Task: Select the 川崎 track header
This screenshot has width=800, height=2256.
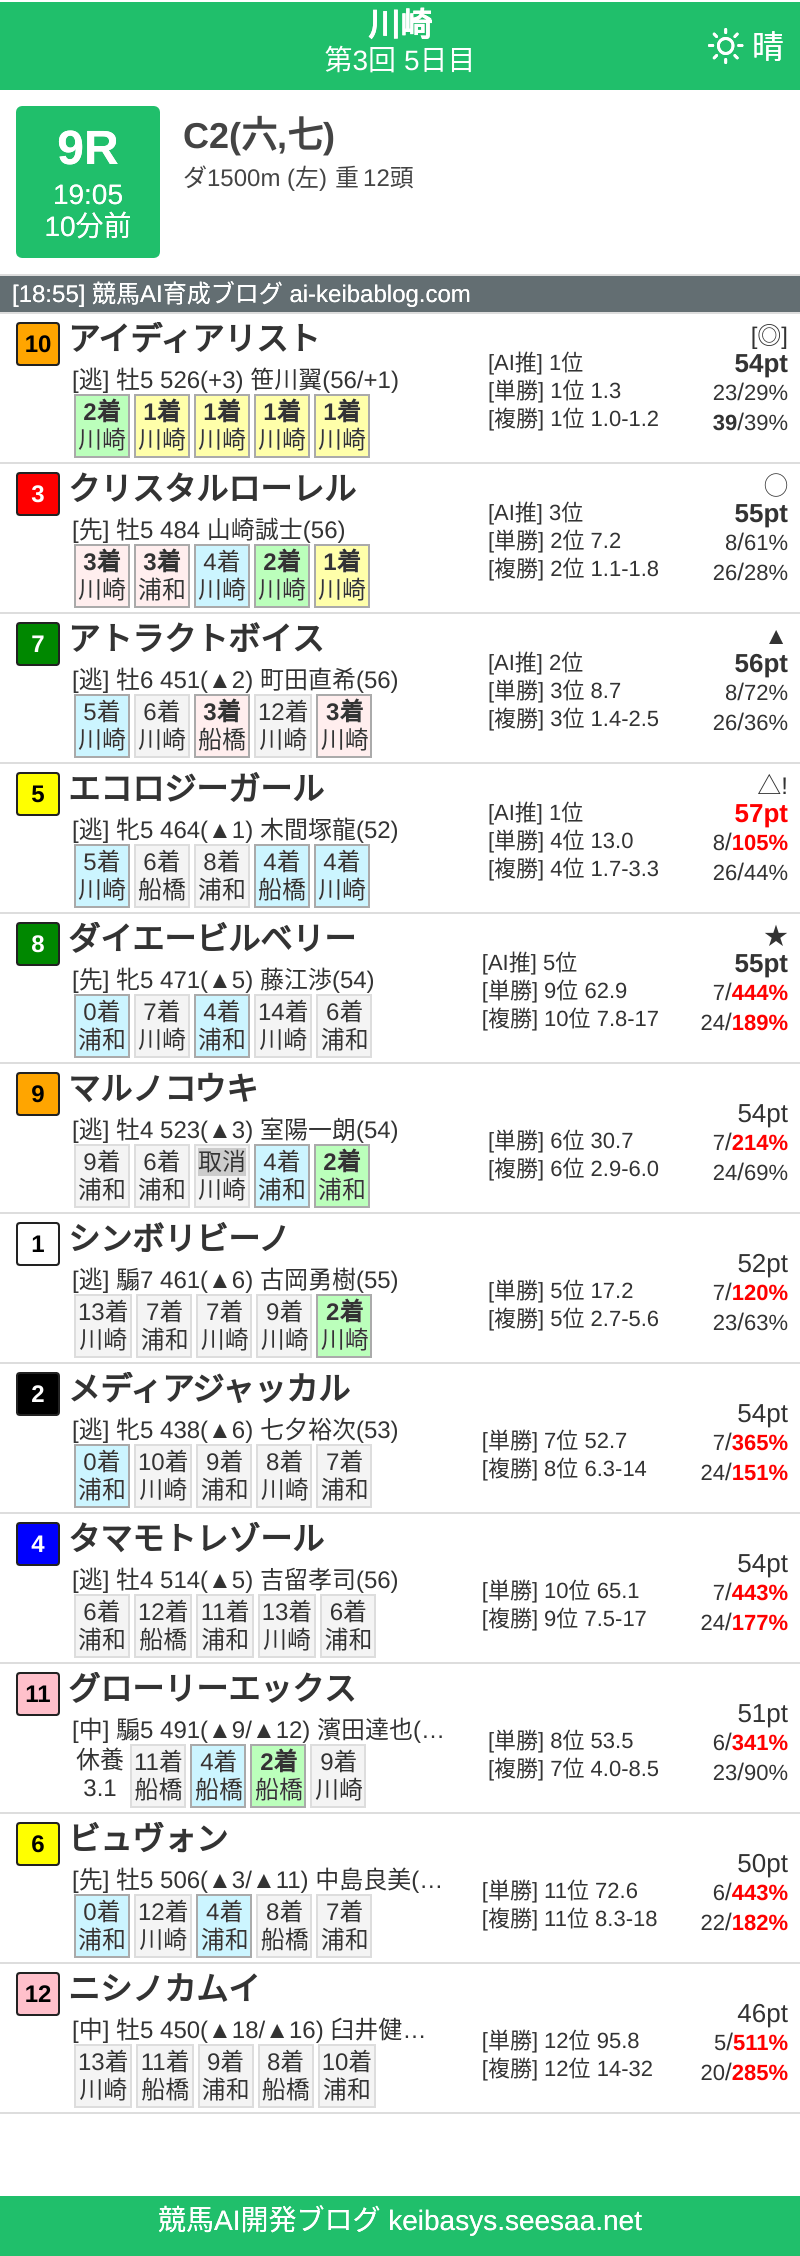Action: 400,24
